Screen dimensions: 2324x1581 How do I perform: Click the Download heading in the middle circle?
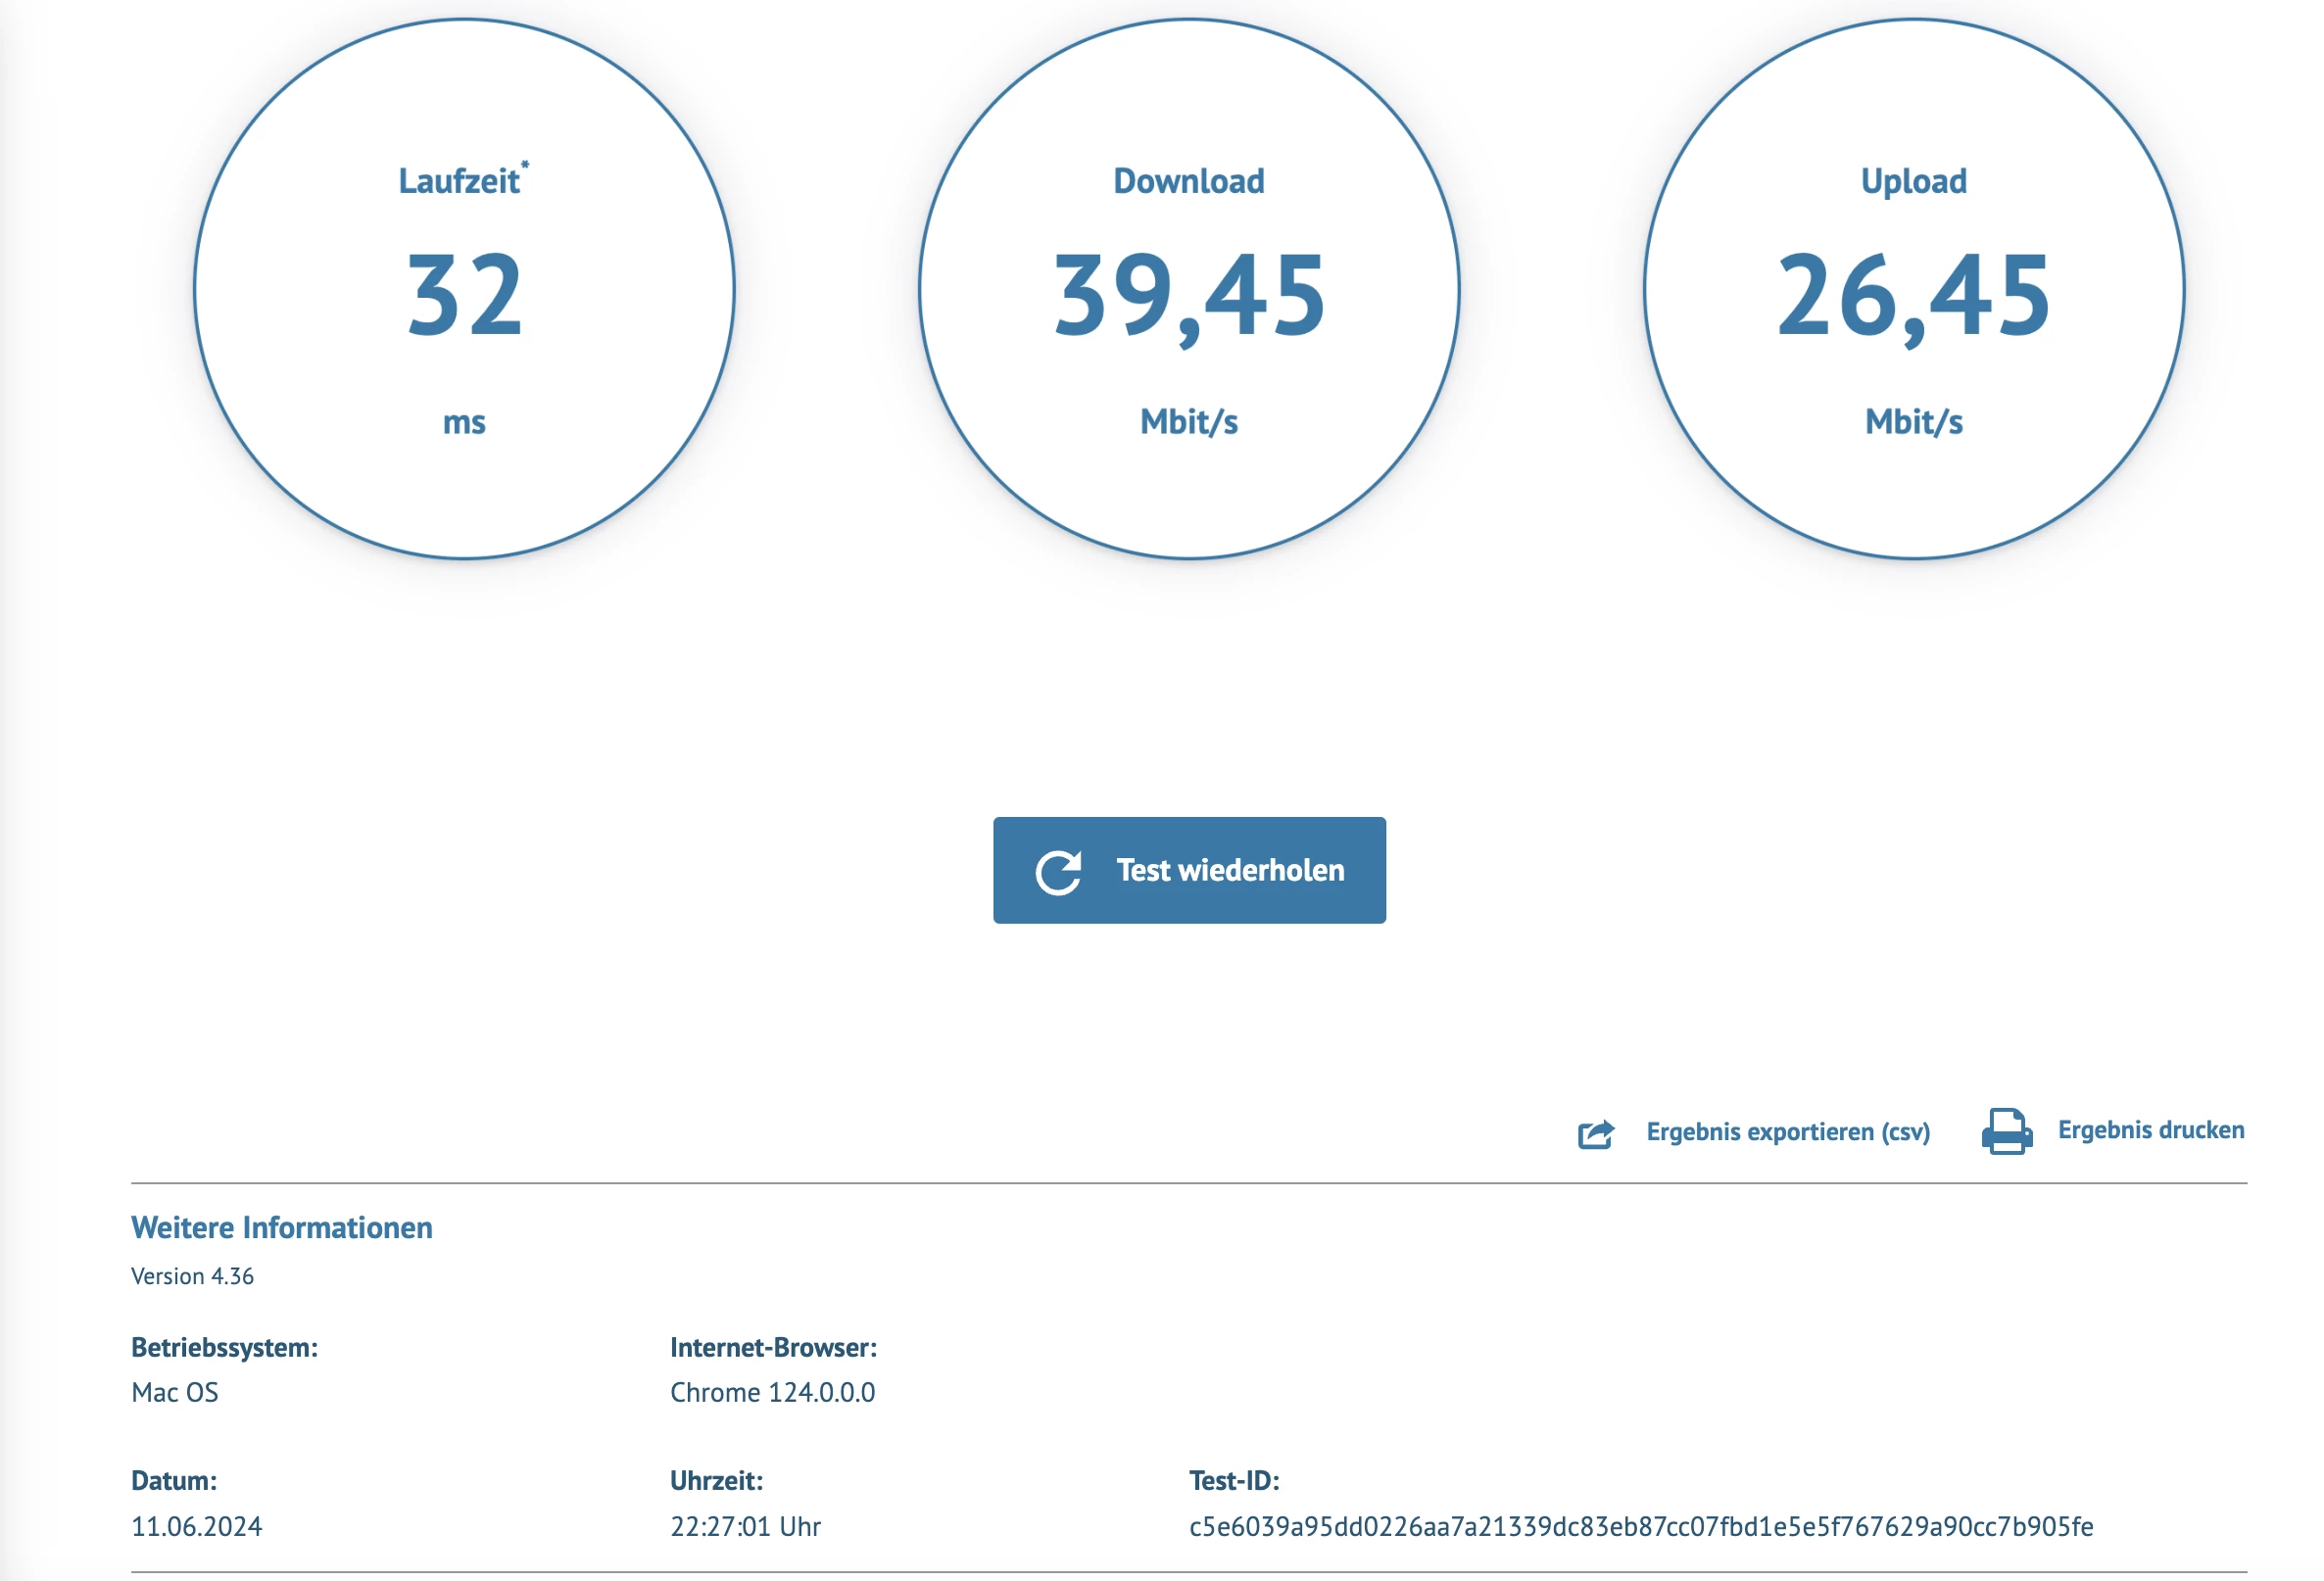click(x=1188, y=181)
